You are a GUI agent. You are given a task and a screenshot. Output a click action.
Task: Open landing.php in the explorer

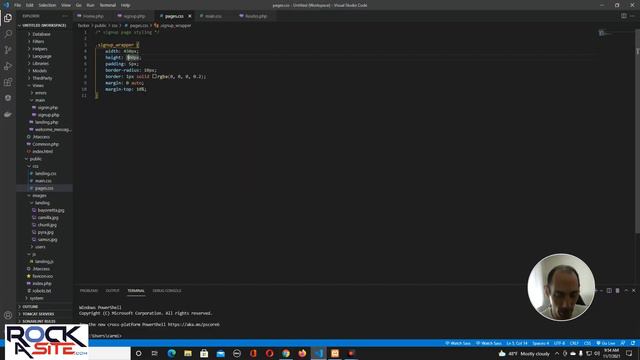46,122
